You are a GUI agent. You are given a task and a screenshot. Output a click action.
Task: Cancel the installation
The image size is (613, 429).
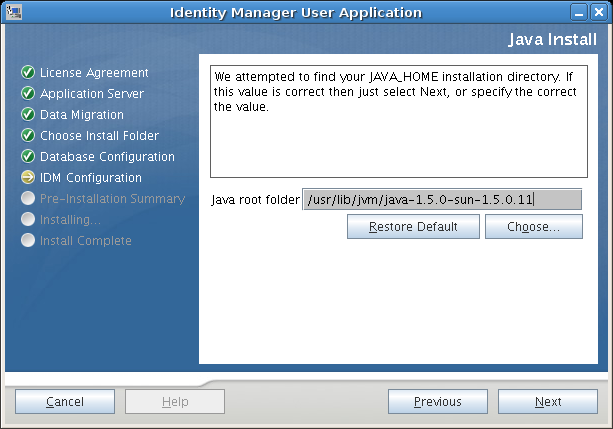(x=65, y=402)
